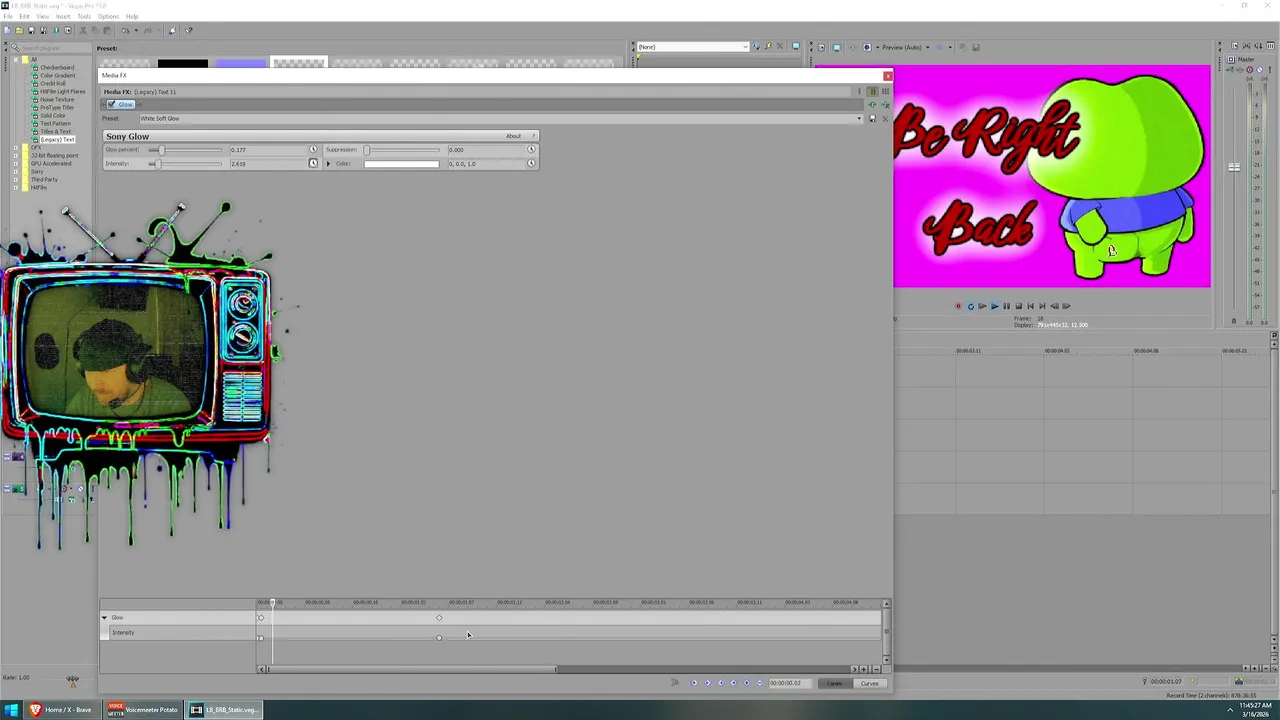Image resolution: width=1280 pixels, height=720 pixels.
Task: Switch keyframe view to Lanes
Action: [834, 683]
